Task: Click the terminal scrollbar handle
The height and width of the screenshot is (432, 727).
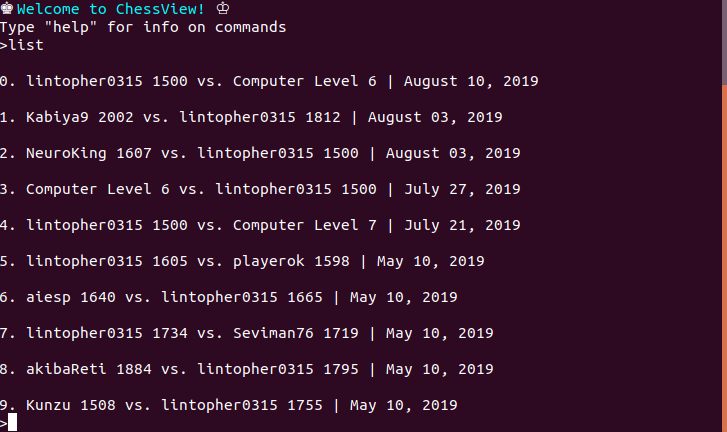Action: 724,258
